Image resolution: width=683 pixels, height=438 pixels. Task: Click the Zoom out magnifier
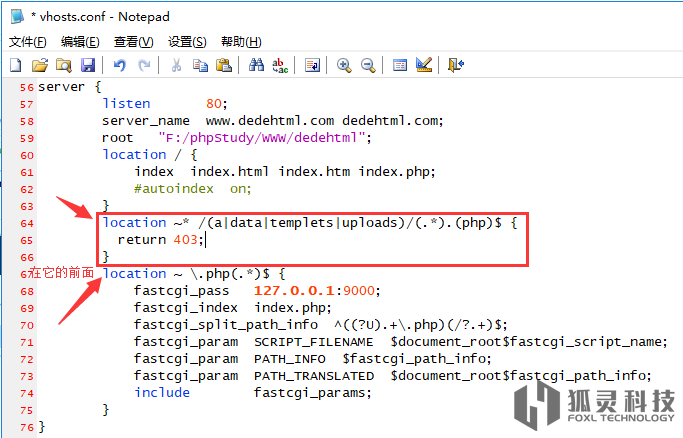[368, 65]
